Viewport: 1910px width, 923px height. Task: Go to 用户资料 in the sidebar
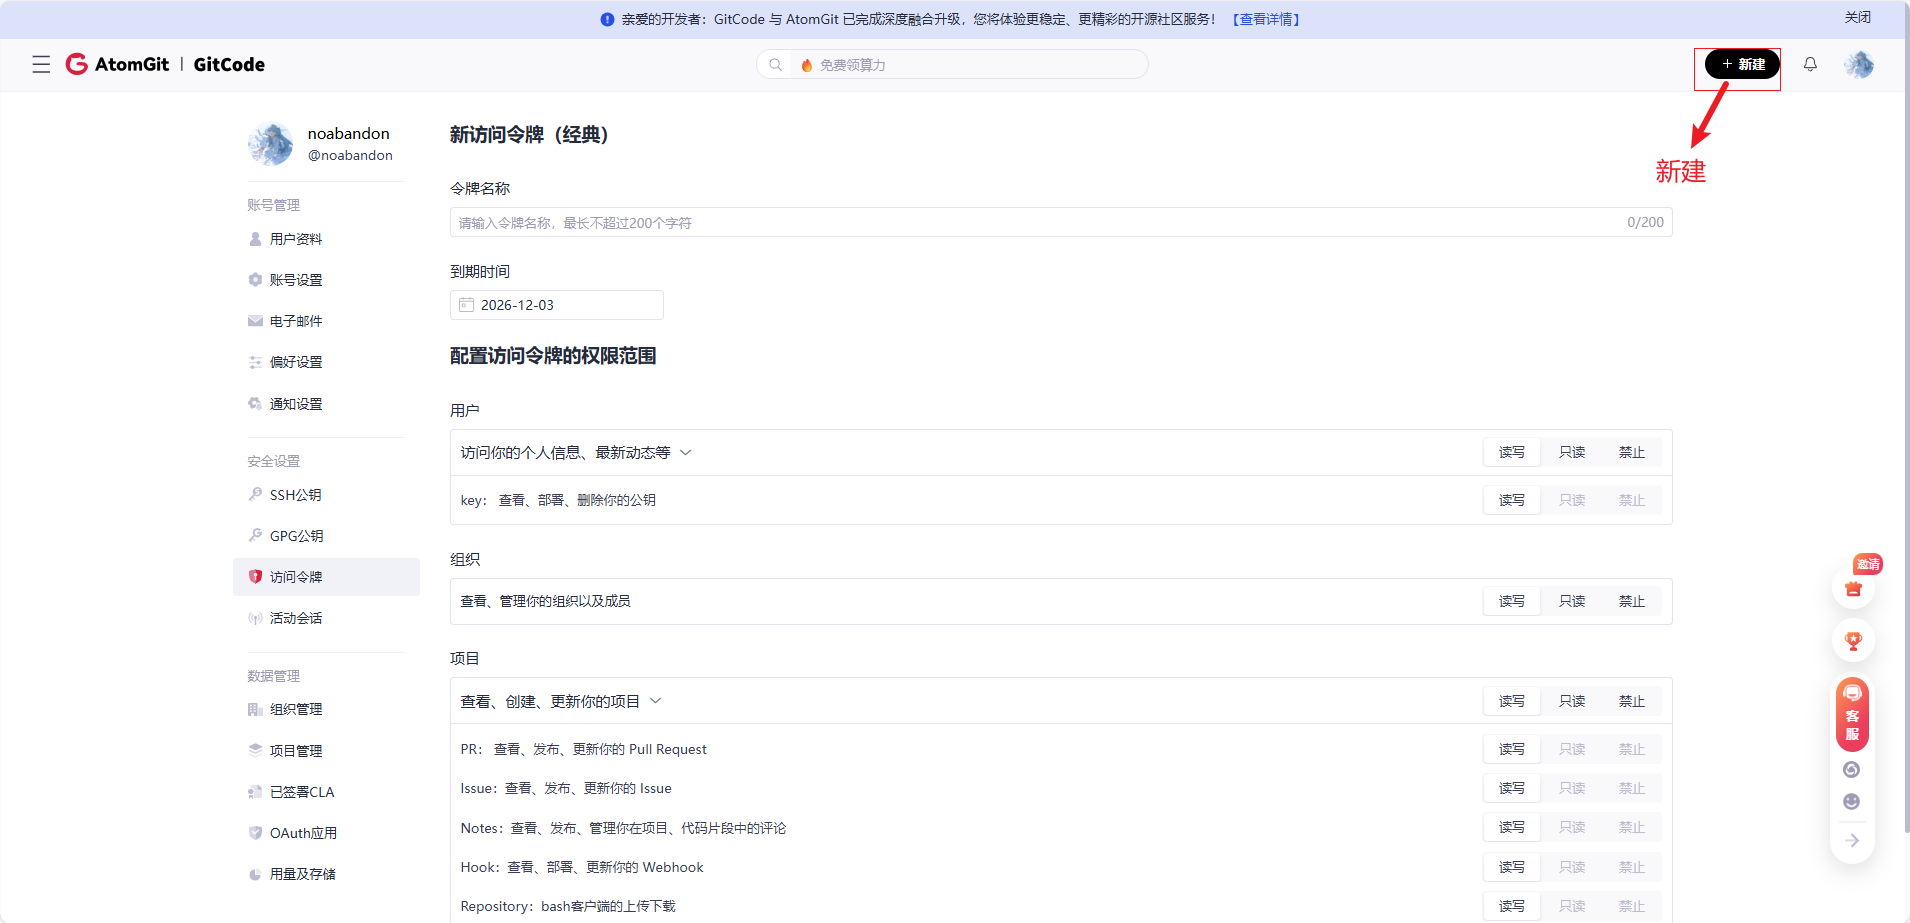coord(295,239)
